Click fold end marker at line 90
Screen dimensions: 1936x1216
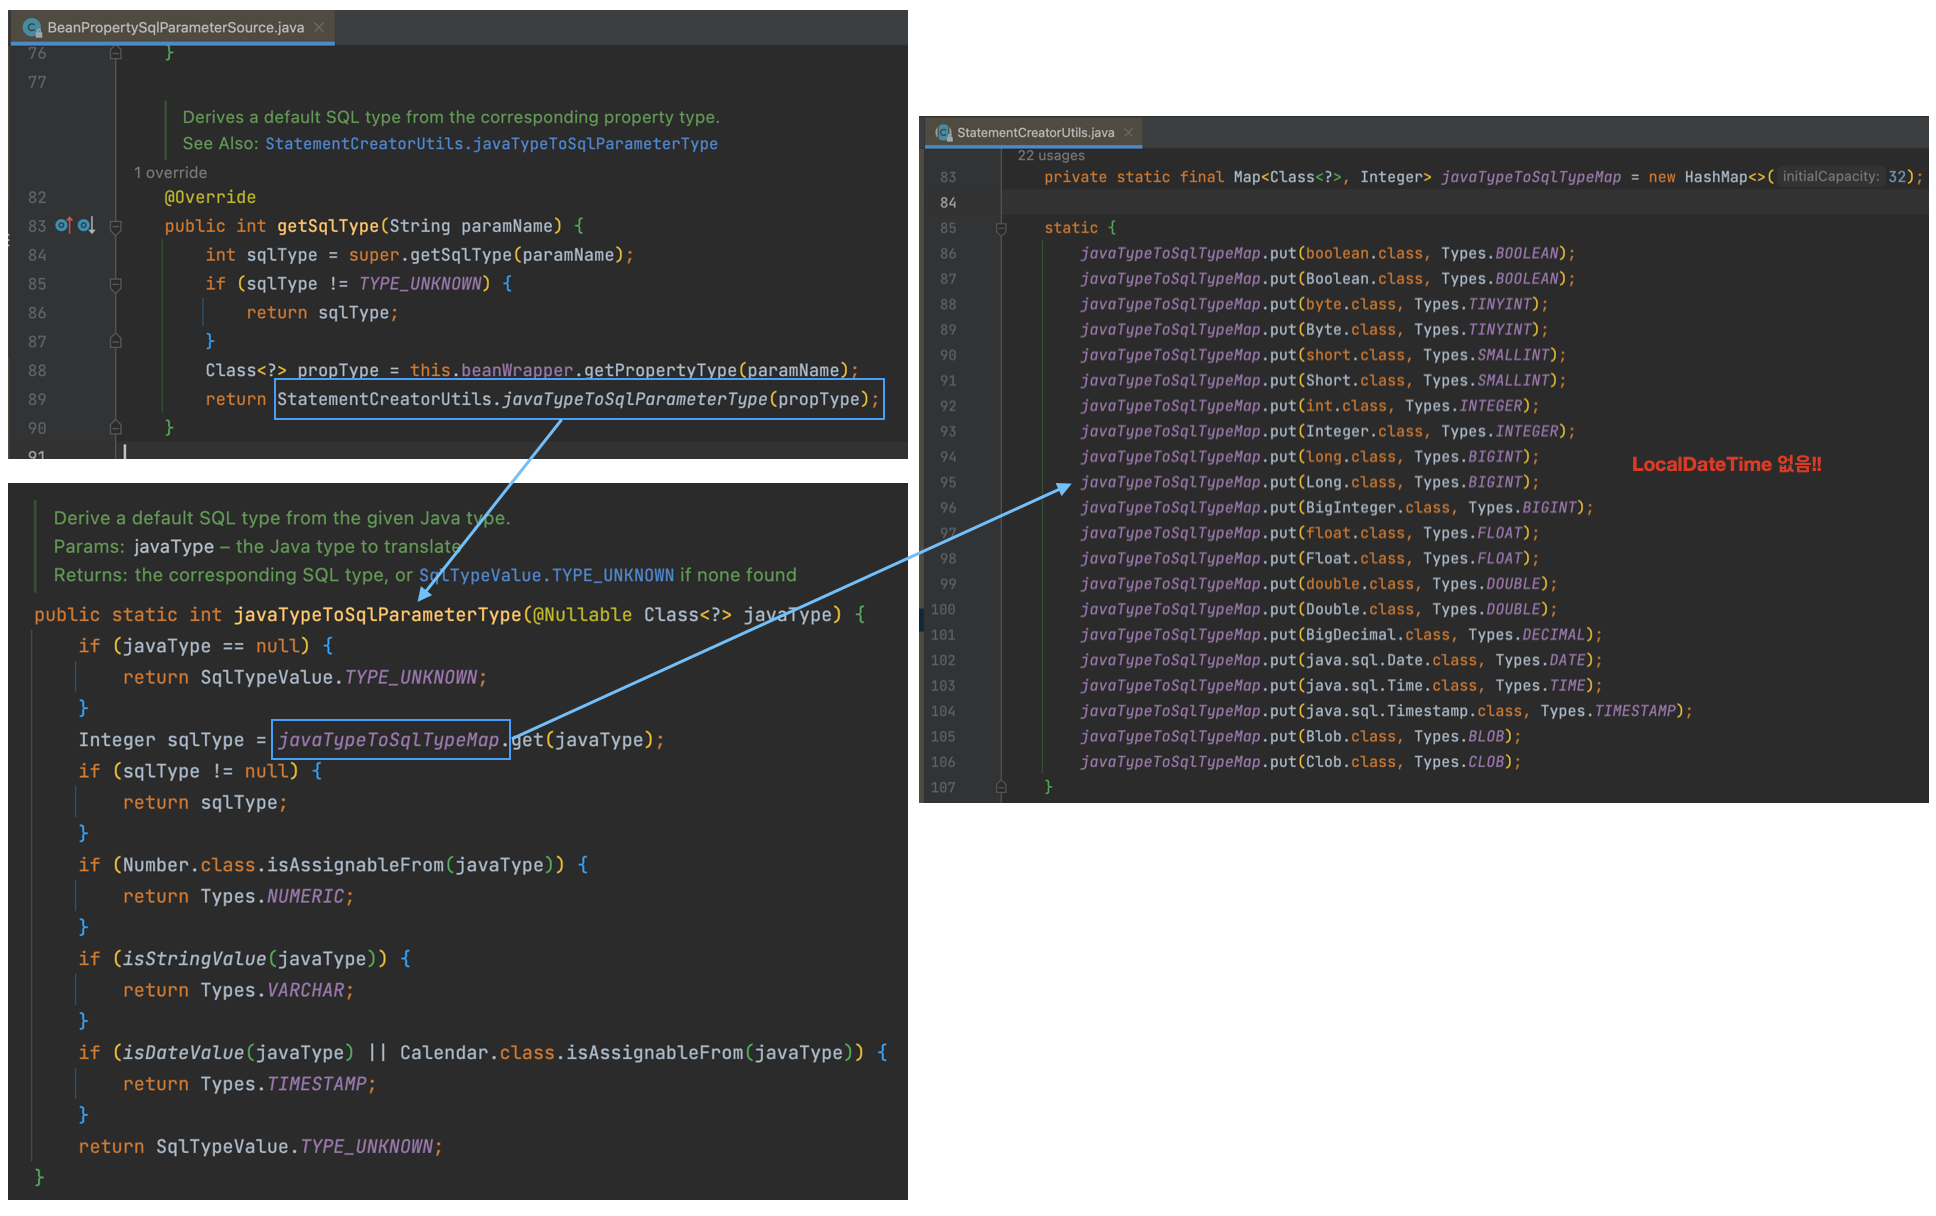115,428
